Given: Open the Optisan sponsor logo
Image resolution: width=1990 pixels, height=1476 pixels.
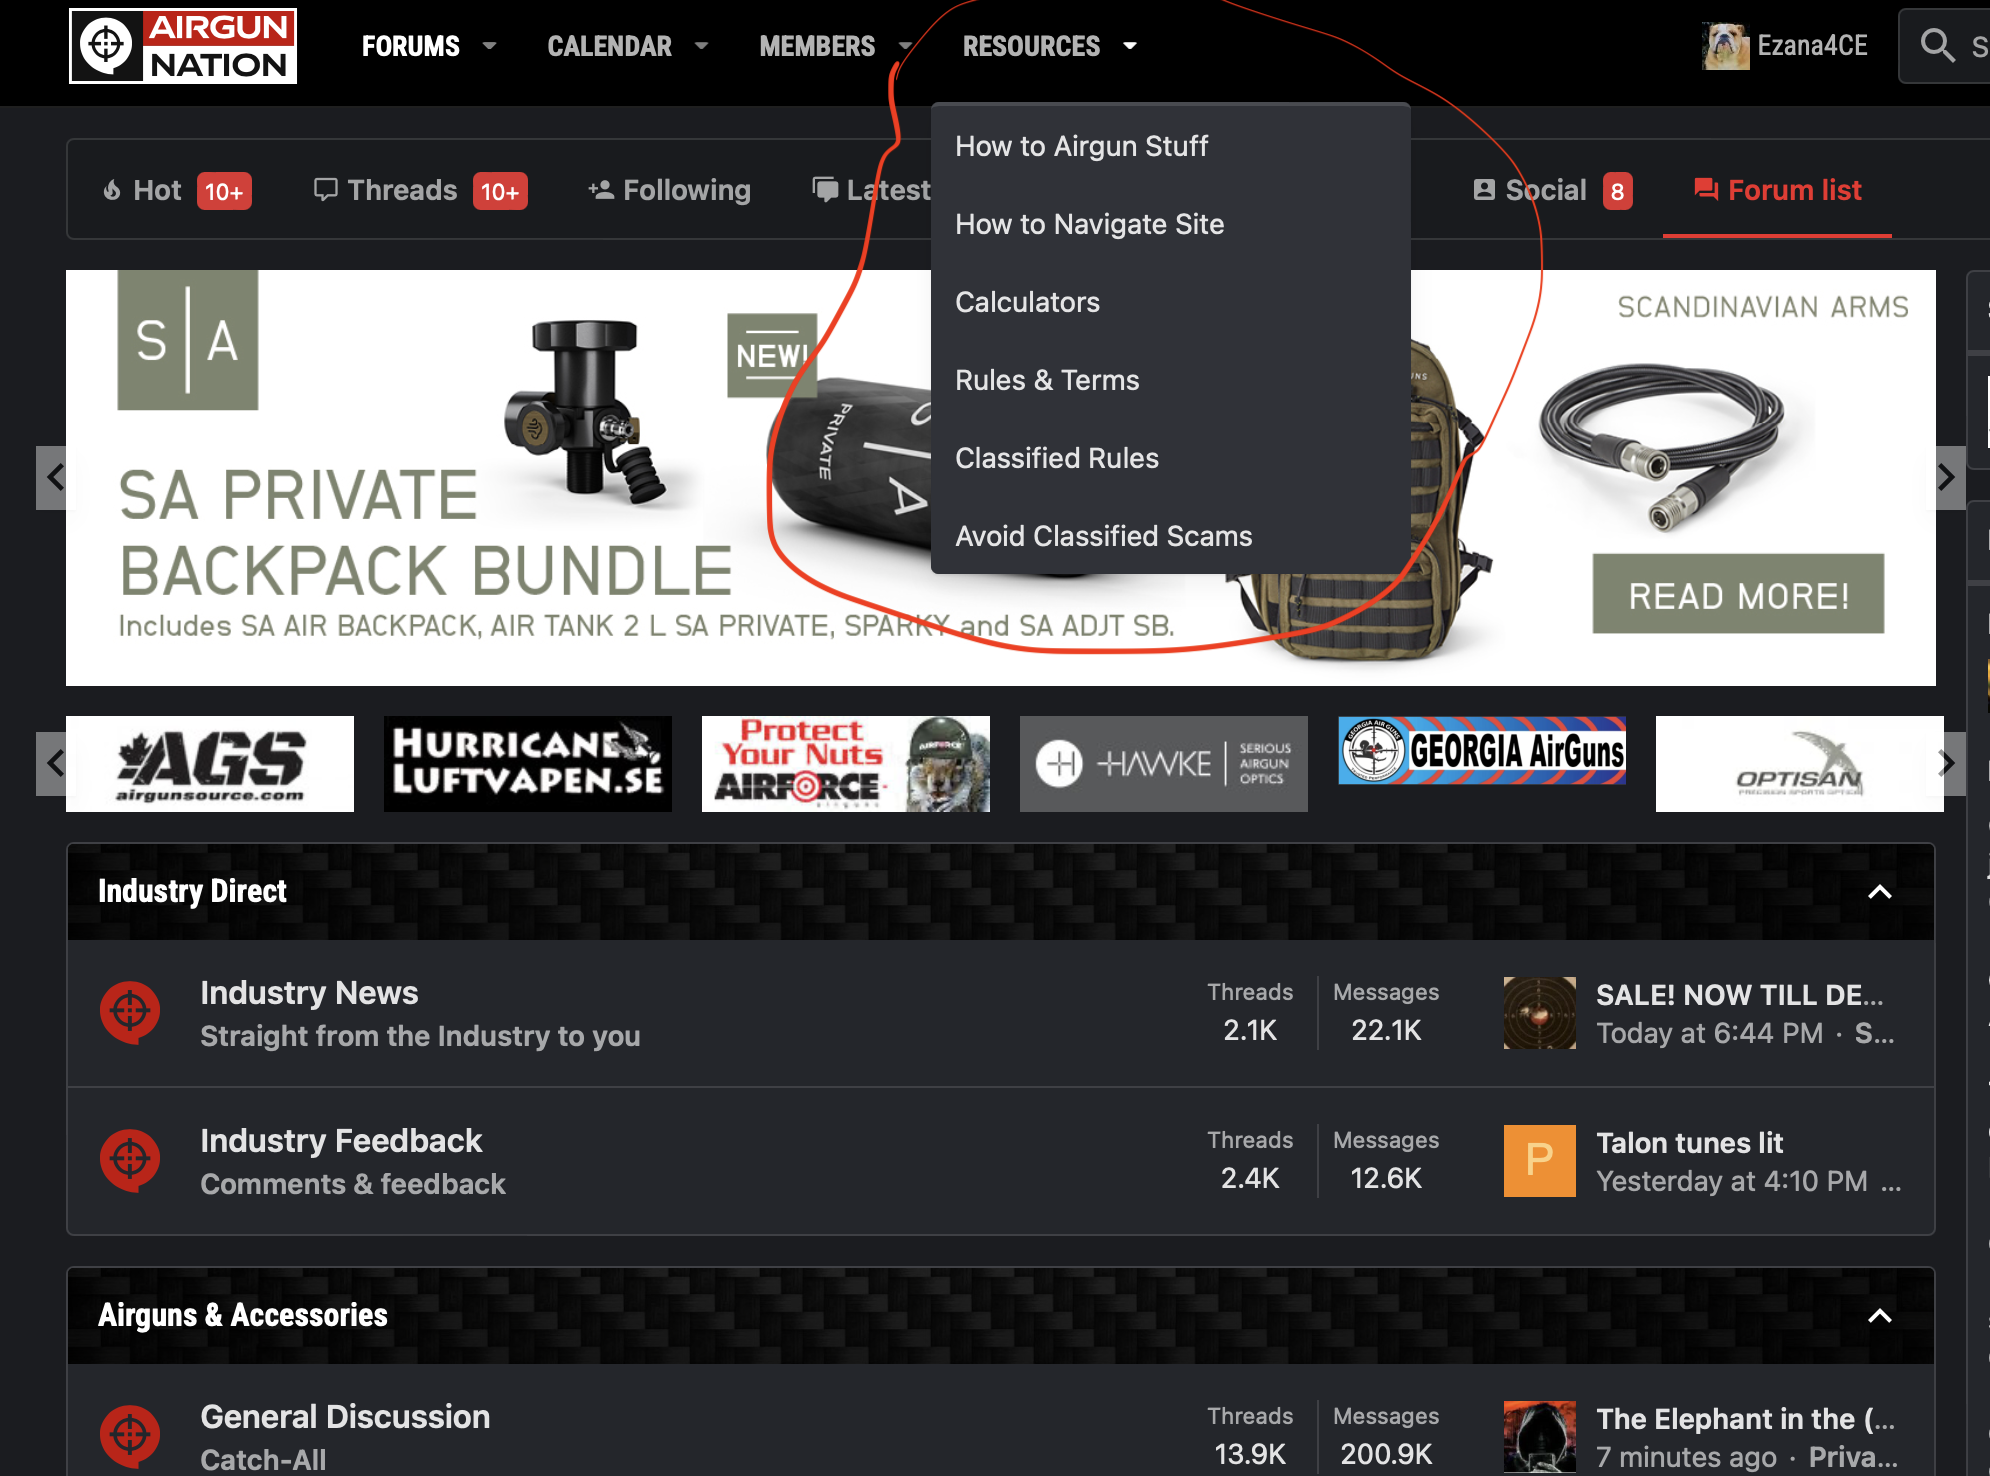Looking at the screenshot, I should pos(1800,764).
